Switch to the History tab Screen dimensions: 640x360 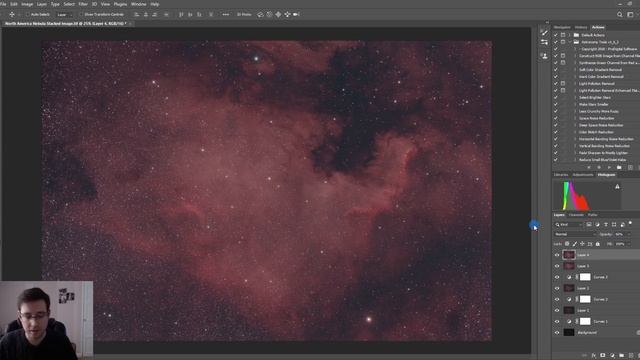(580, 27)
